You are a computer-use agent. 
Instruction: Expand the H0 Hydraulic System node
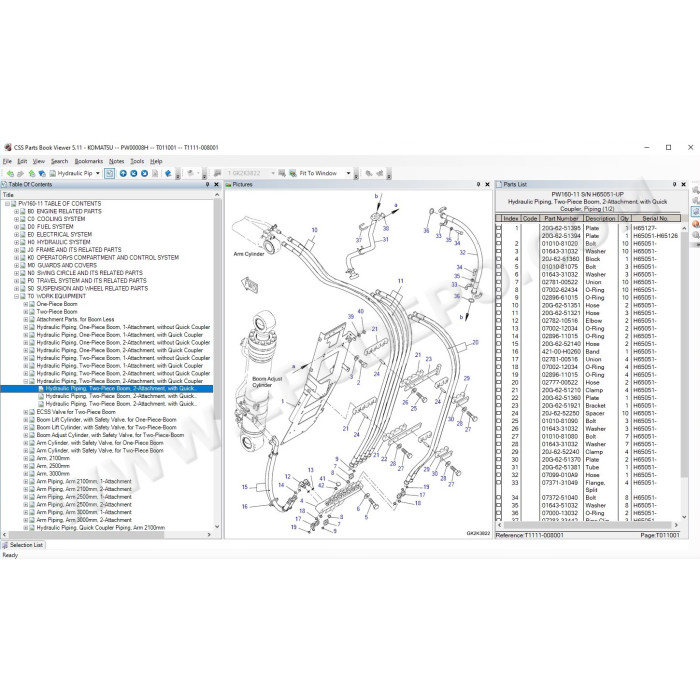pyautogui.click(x=17, y=242)
